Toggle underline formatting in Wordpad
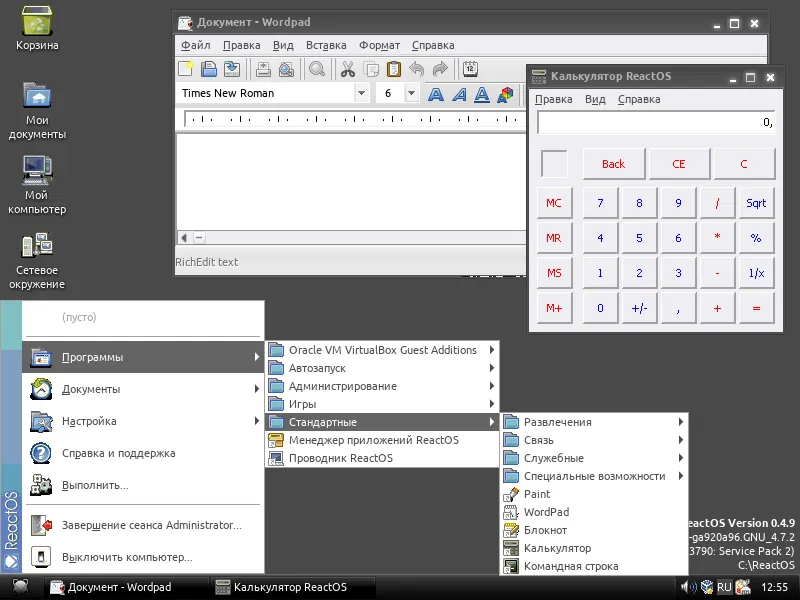The image size is (800, 600). tap(482, 94)
